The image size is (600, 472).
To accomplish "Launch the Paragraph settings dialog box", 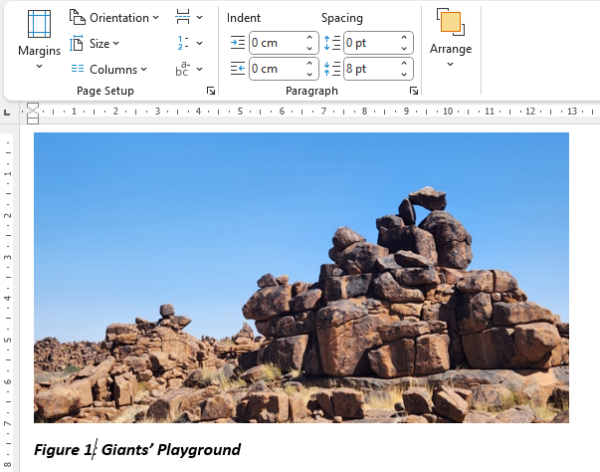I will 413,91.
